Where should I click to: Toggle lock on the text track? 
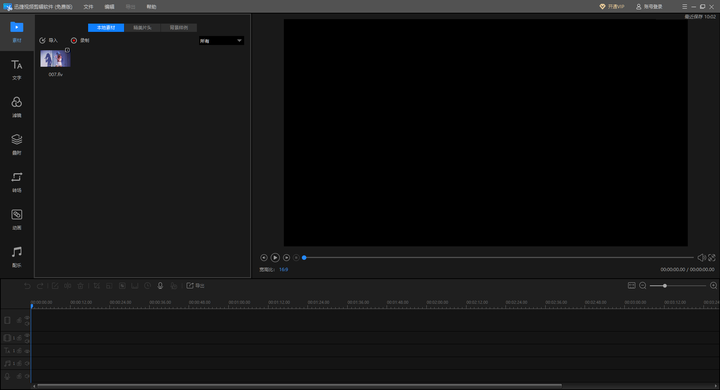[x=19, y=350]
